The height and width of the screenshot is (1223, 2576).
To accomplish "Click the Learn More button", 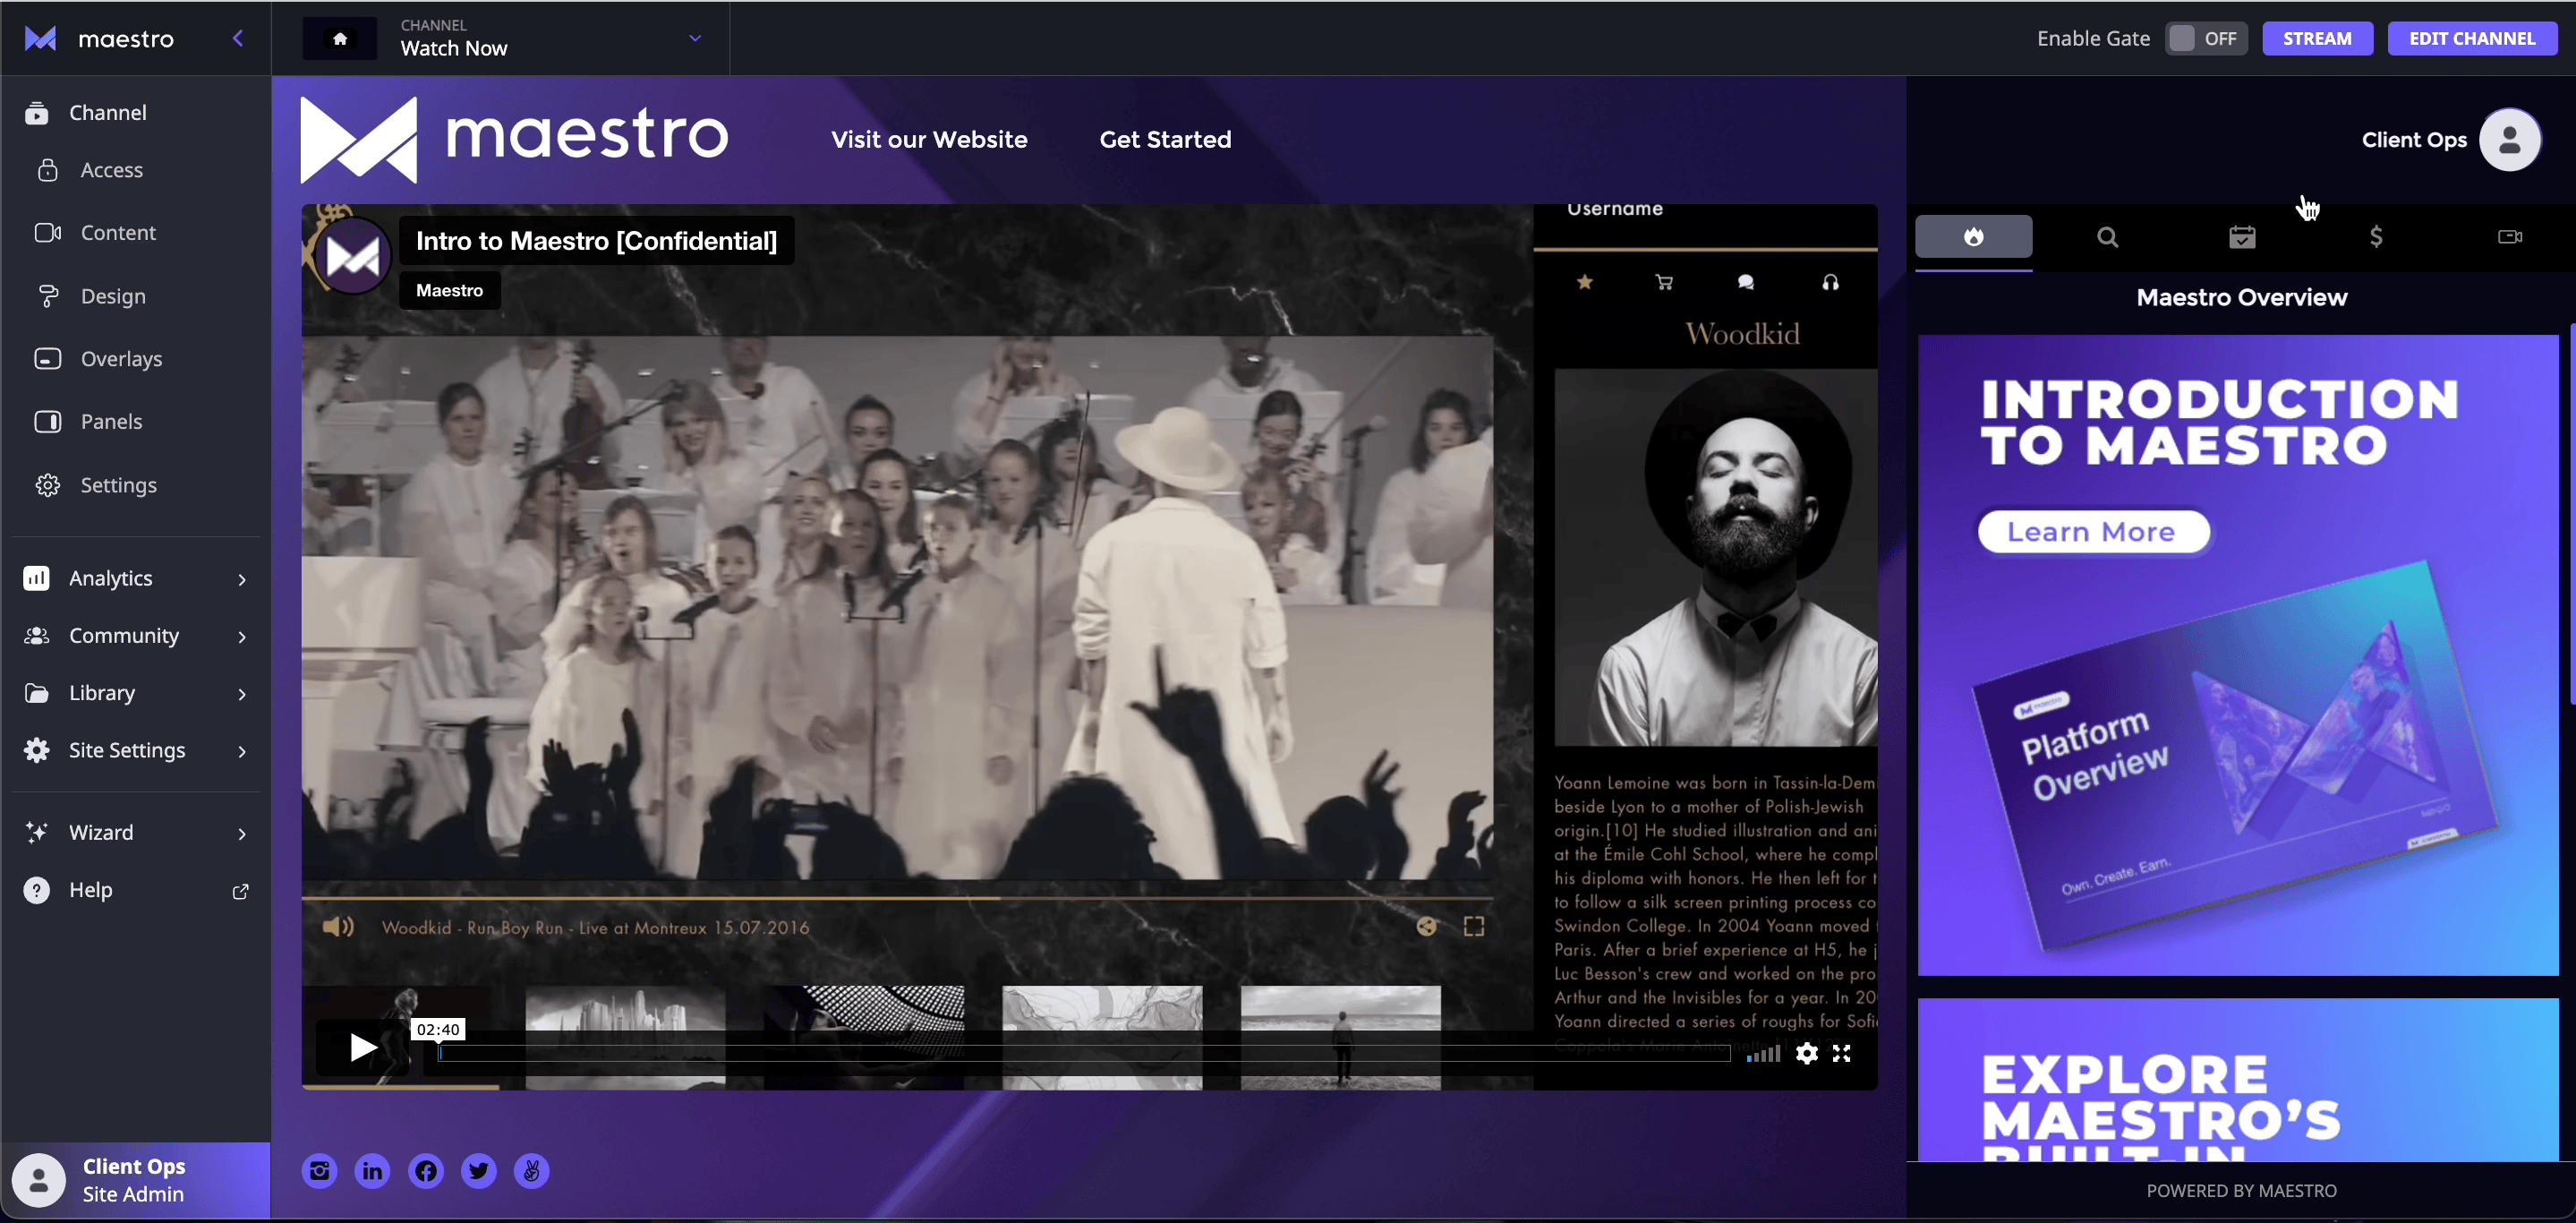I will coord(2093,531).
